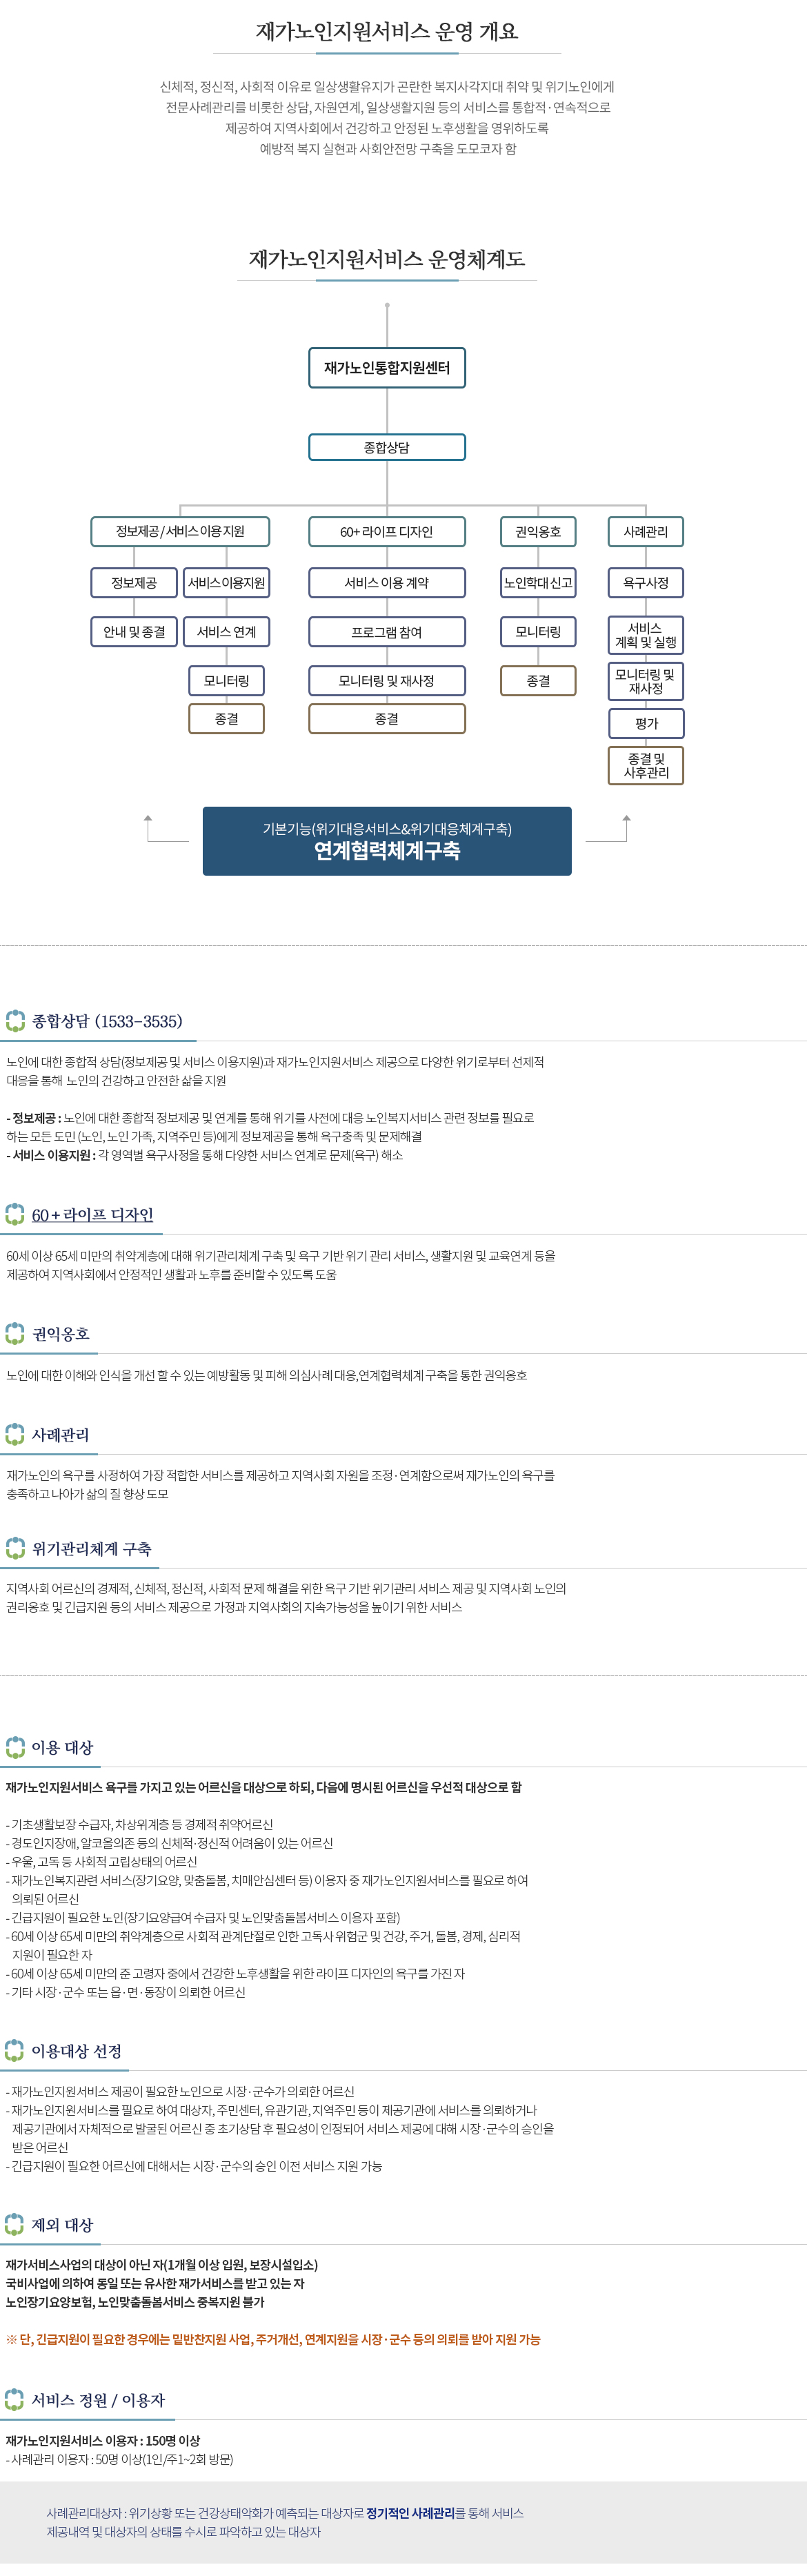Click the icon beside 종합상담 (1533-3535) heading
The width and height of the screenshot is (807, 2576).
[15, 1021]
